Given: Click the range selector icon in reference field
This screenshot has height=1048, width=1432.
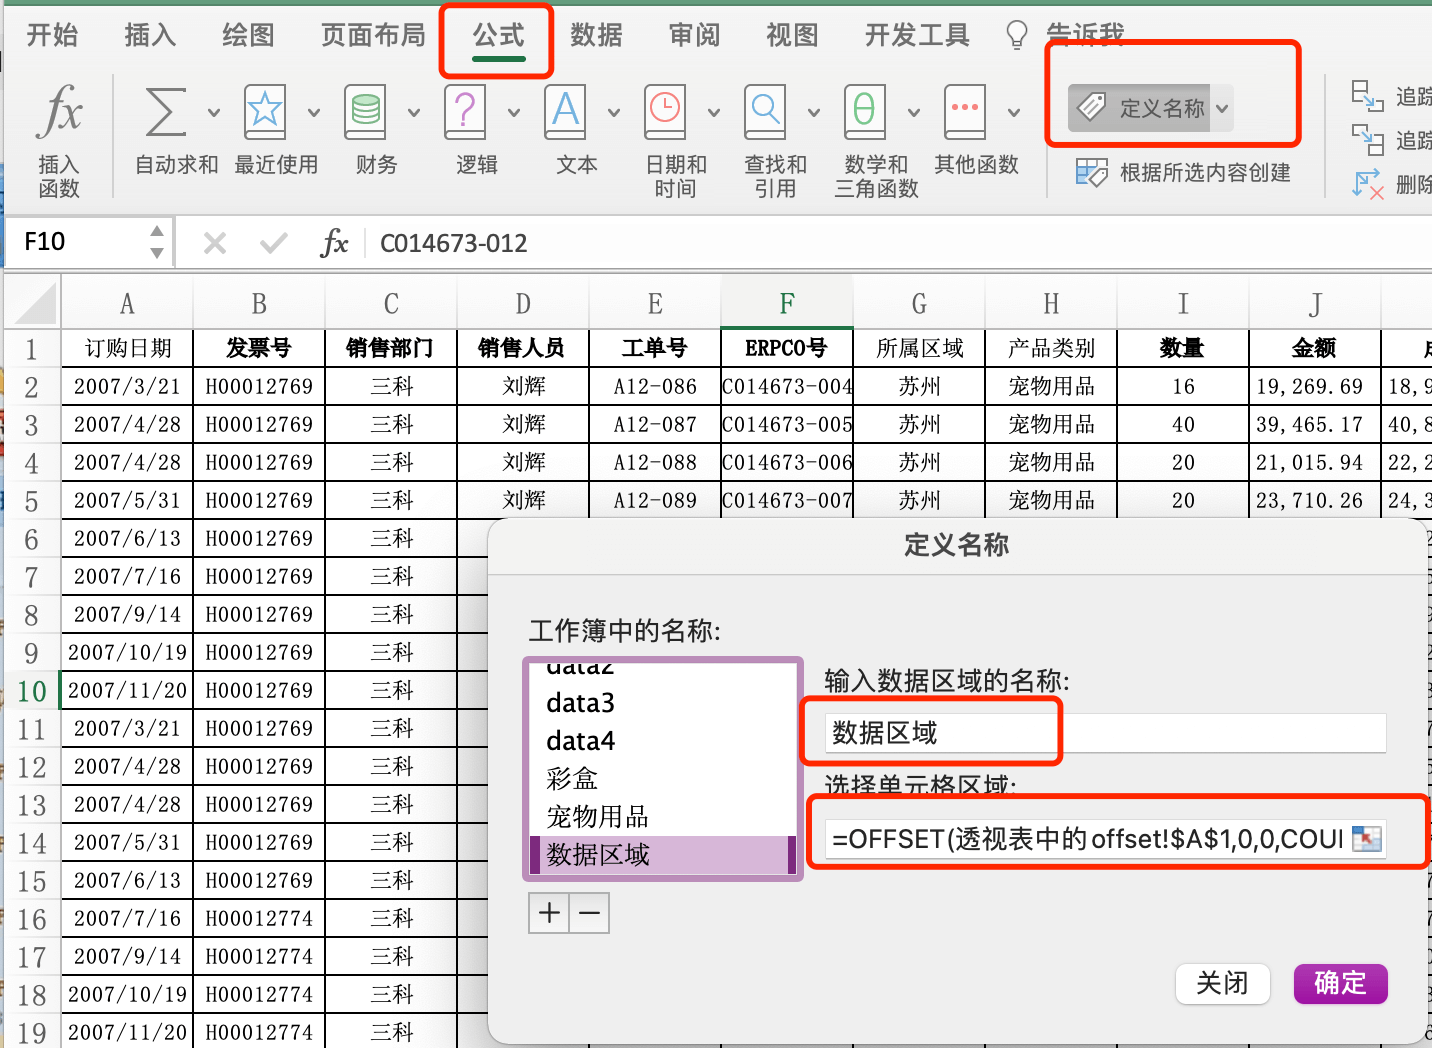Looking at the screenshot, I should coord(1367,838).
